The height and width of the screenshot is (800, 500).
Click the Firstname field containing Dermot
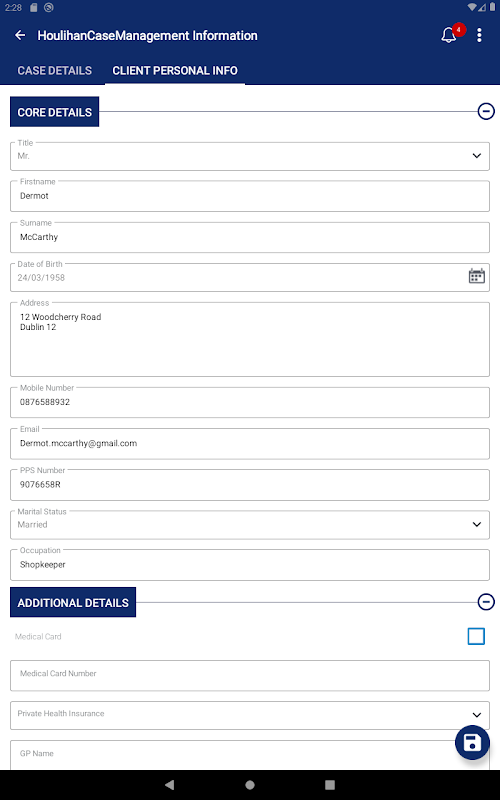pos(250,196)
